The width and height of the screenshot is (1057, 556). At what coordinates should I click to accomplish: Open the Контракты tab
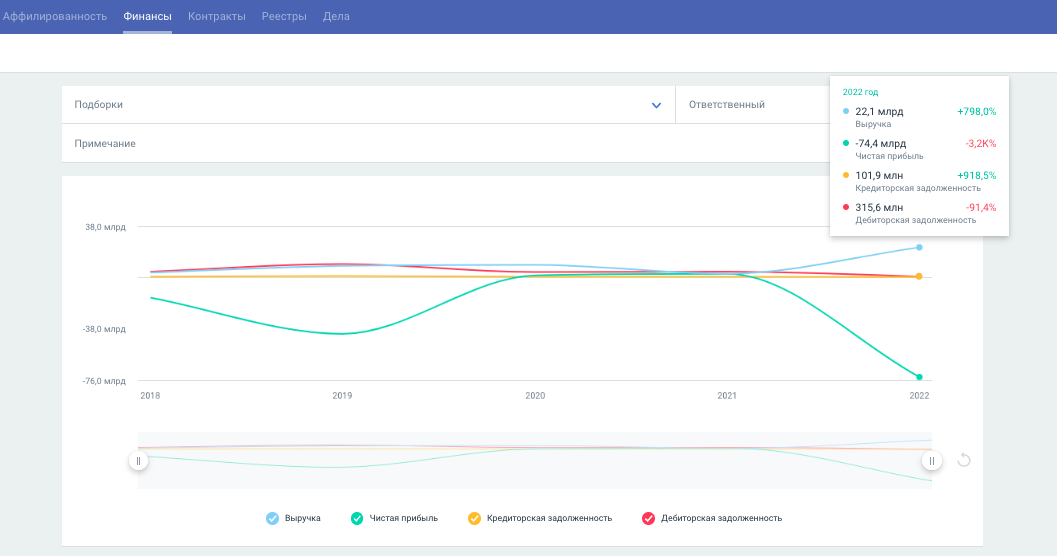(x=216, y=17)
